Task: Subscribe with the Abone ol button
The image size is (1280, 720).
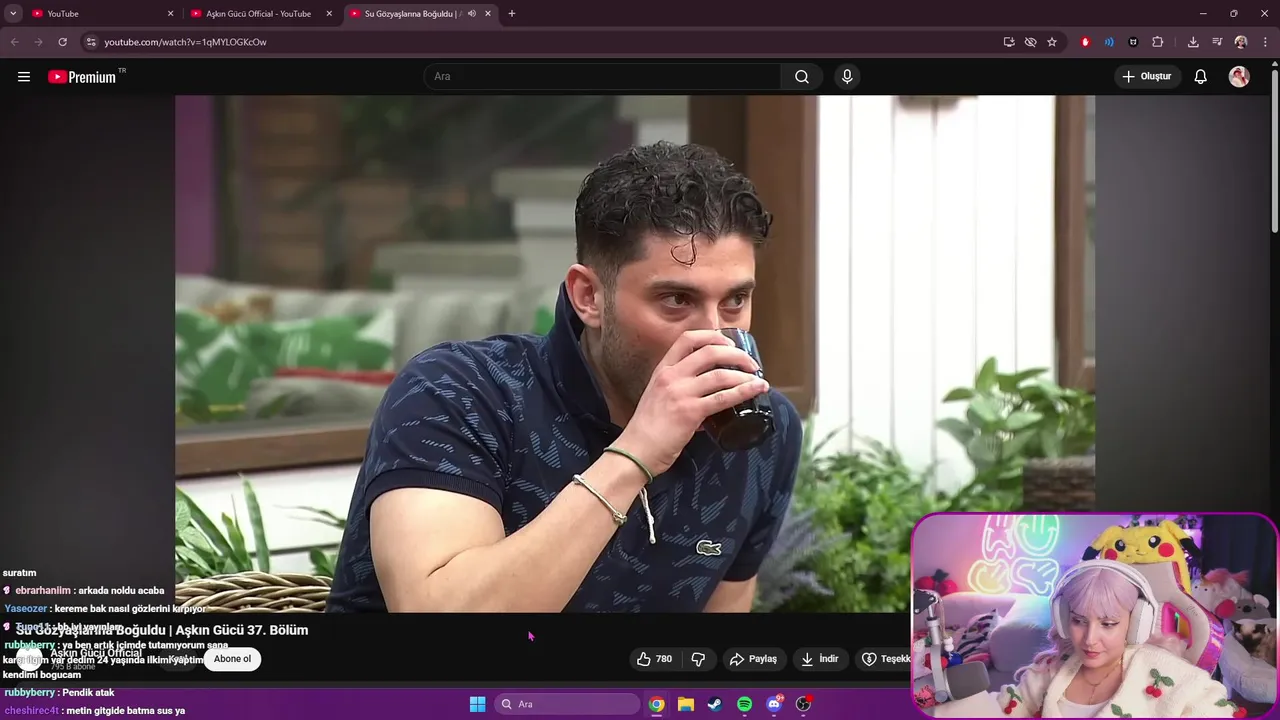Action: point(232,659)
